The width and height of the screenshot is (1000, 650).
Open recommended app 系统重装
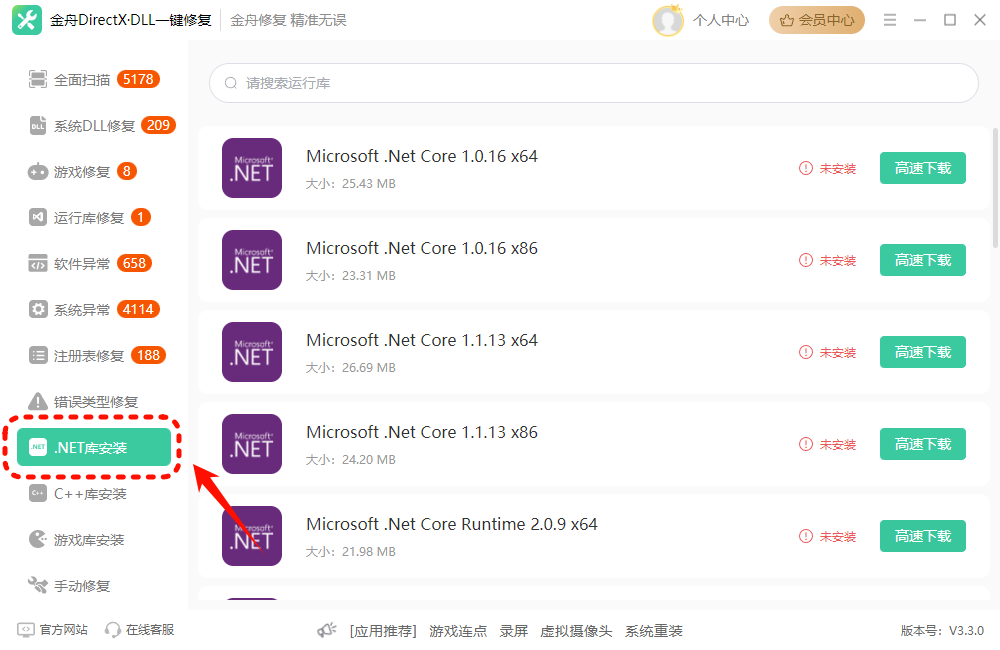pos(654,631)
